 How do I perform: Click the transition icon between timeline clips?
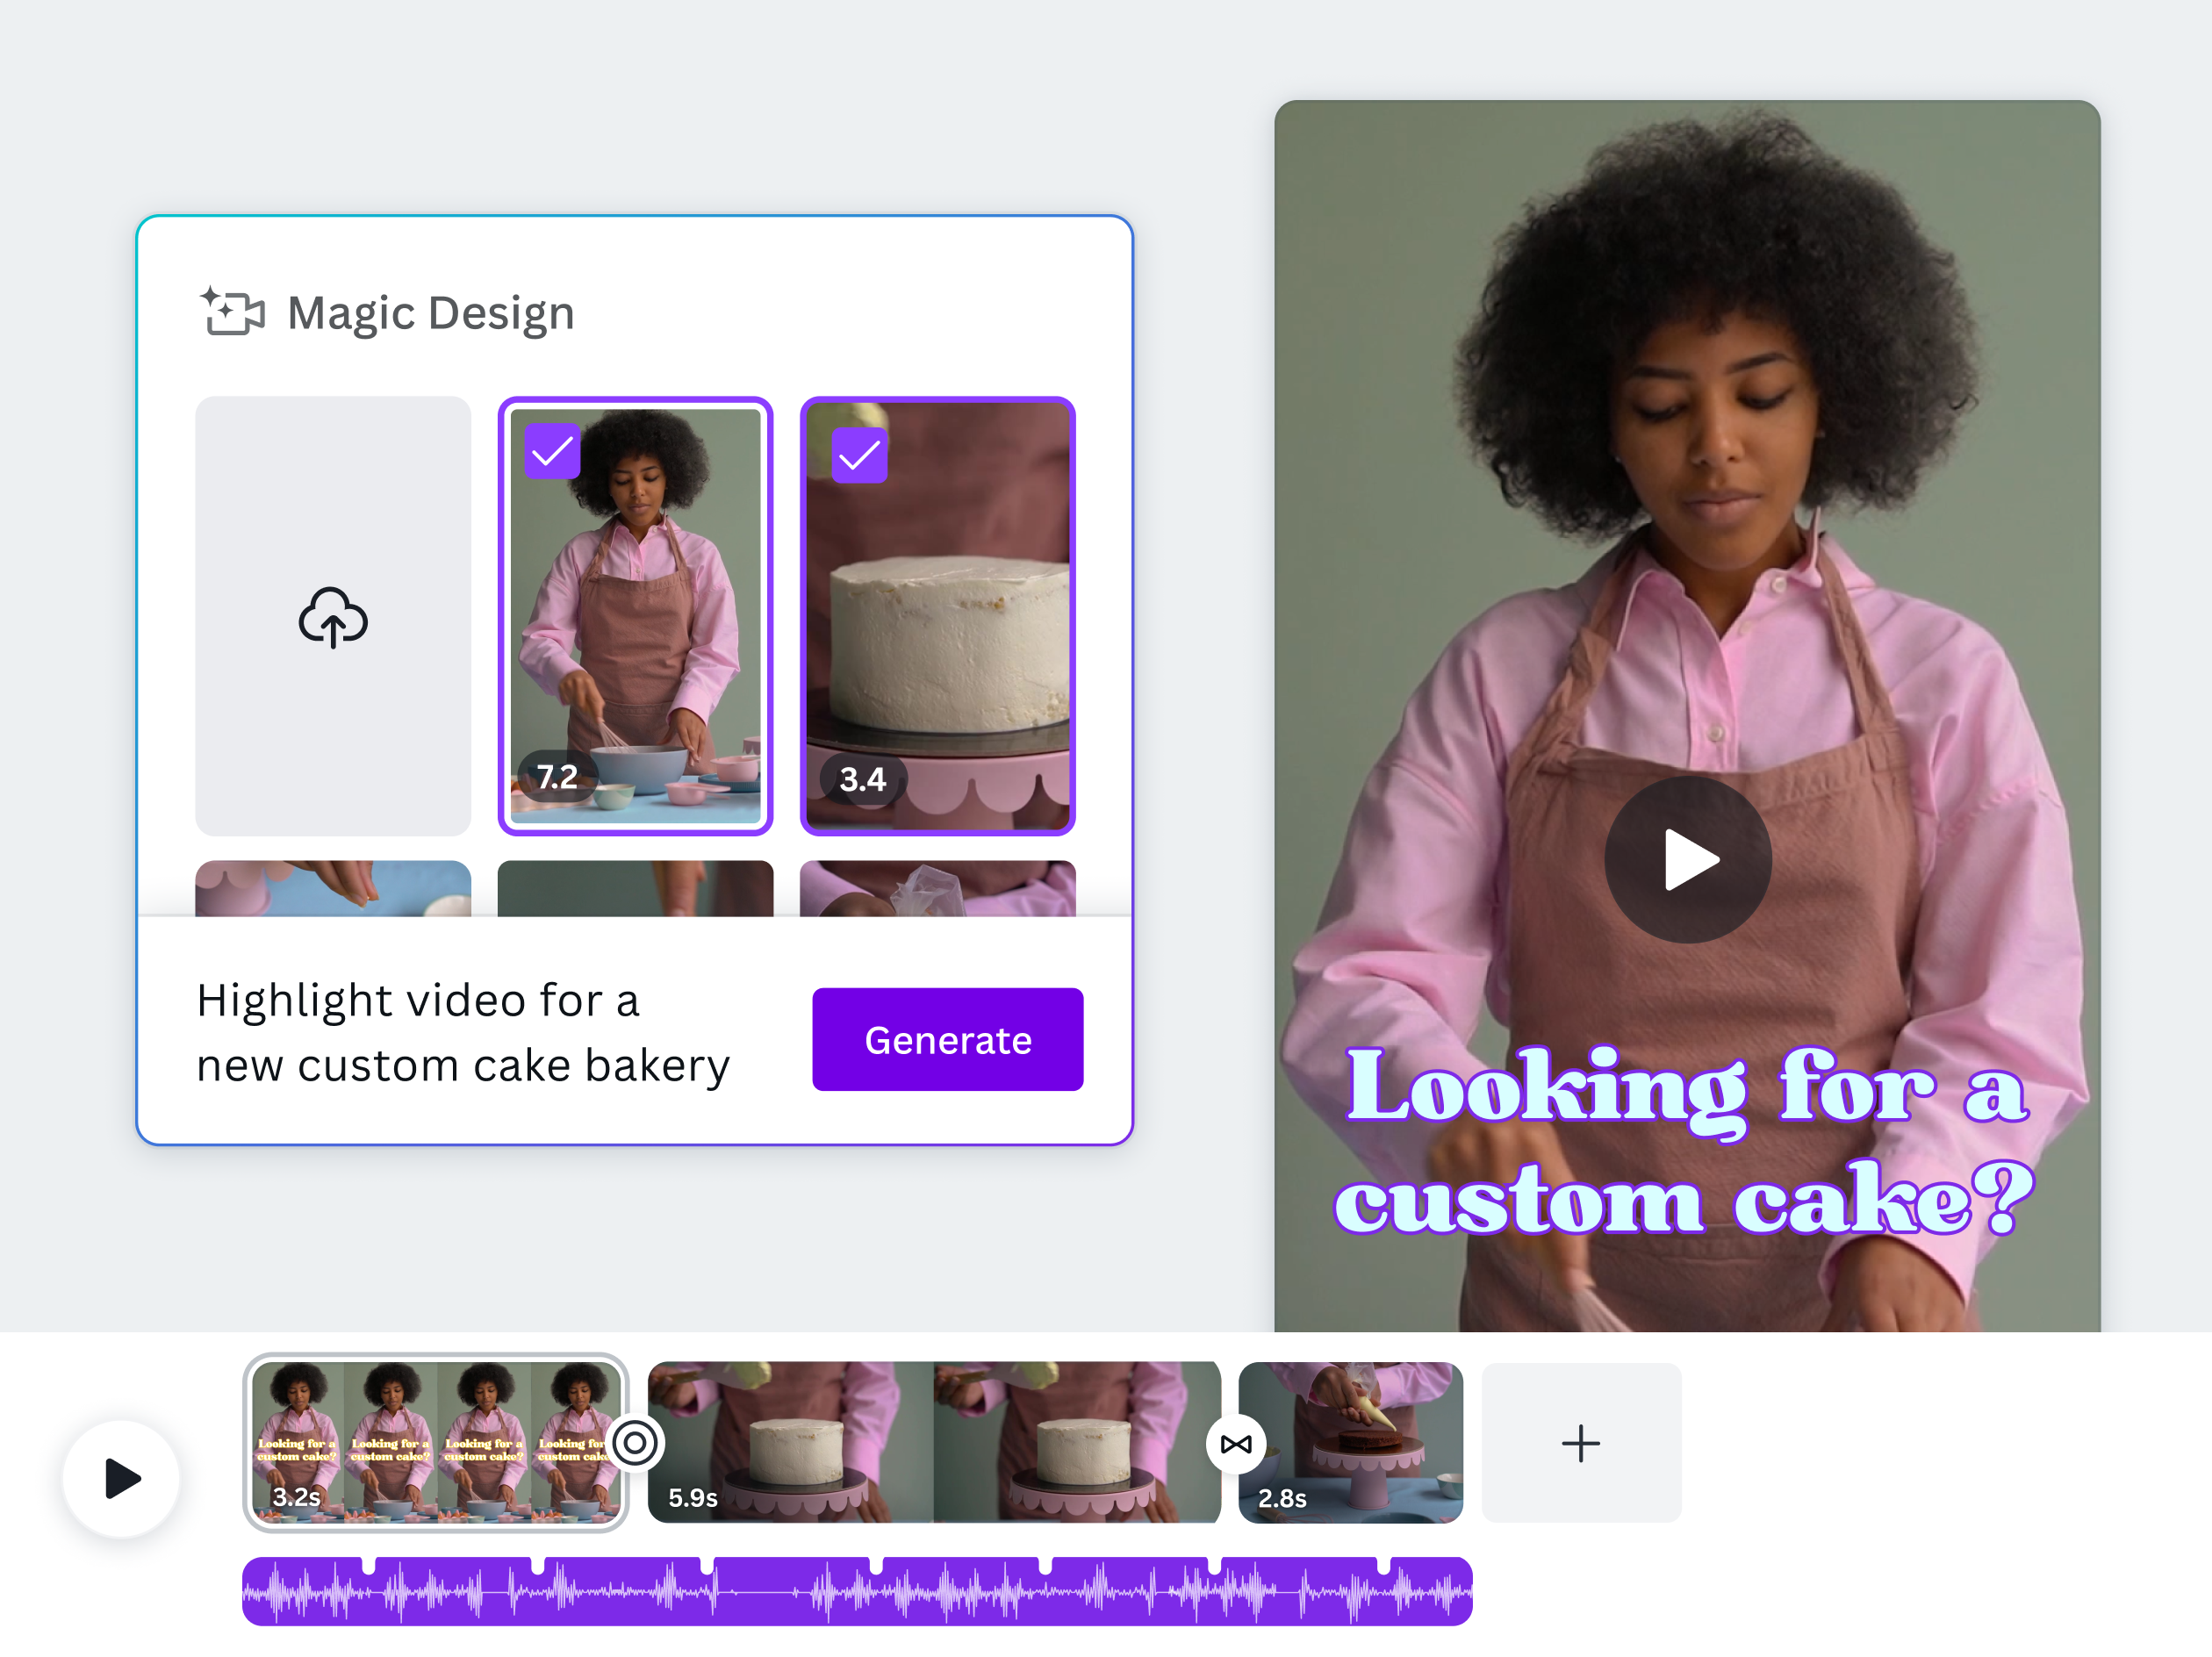coord(1236,1443)
